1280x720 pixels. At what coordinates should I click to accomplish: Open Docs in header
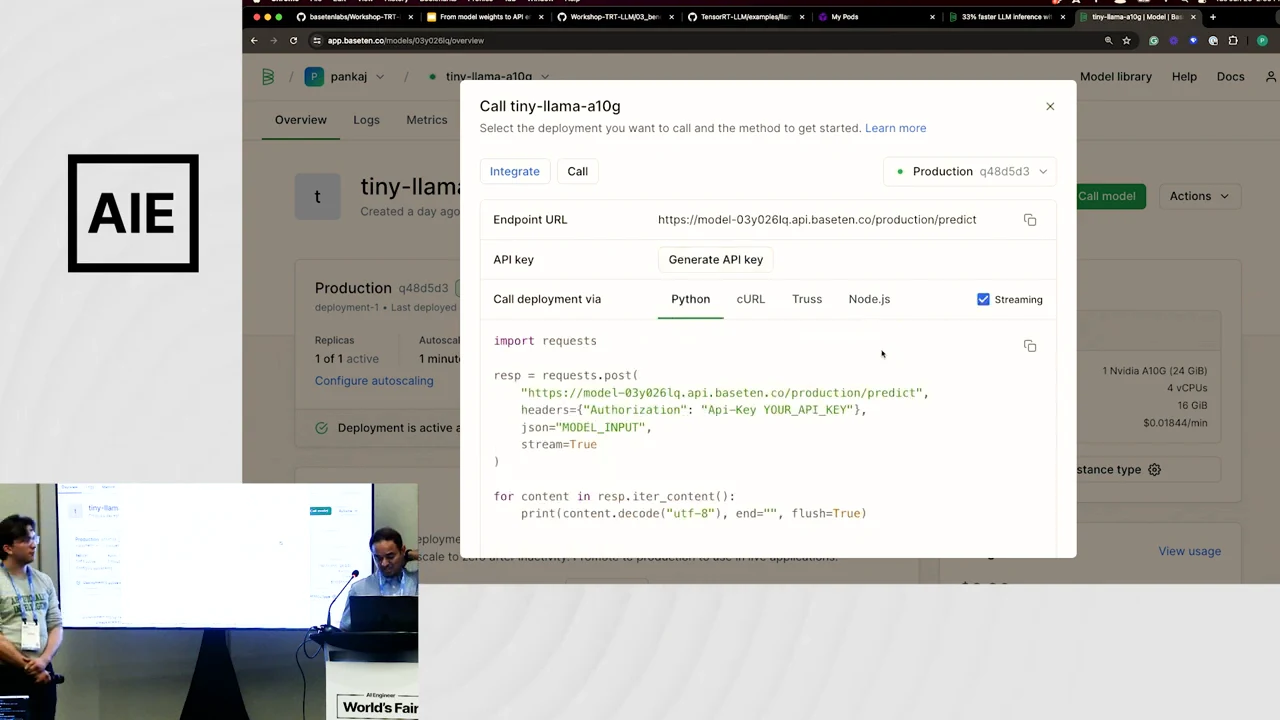pos(1230,76)
